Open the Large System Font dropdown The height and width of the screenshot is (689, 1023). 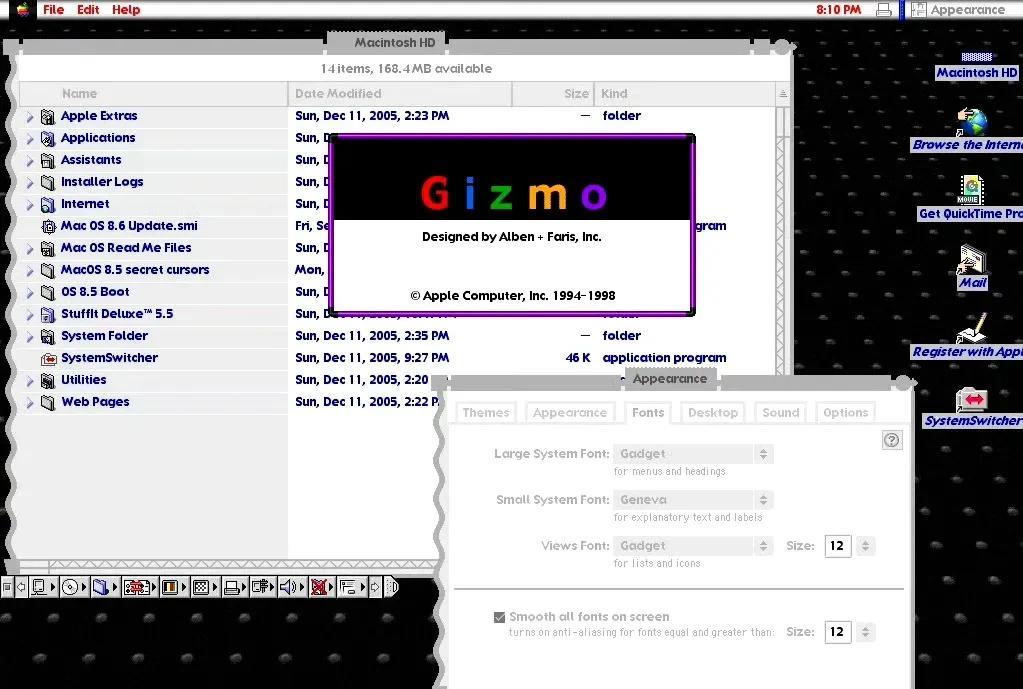694,453
